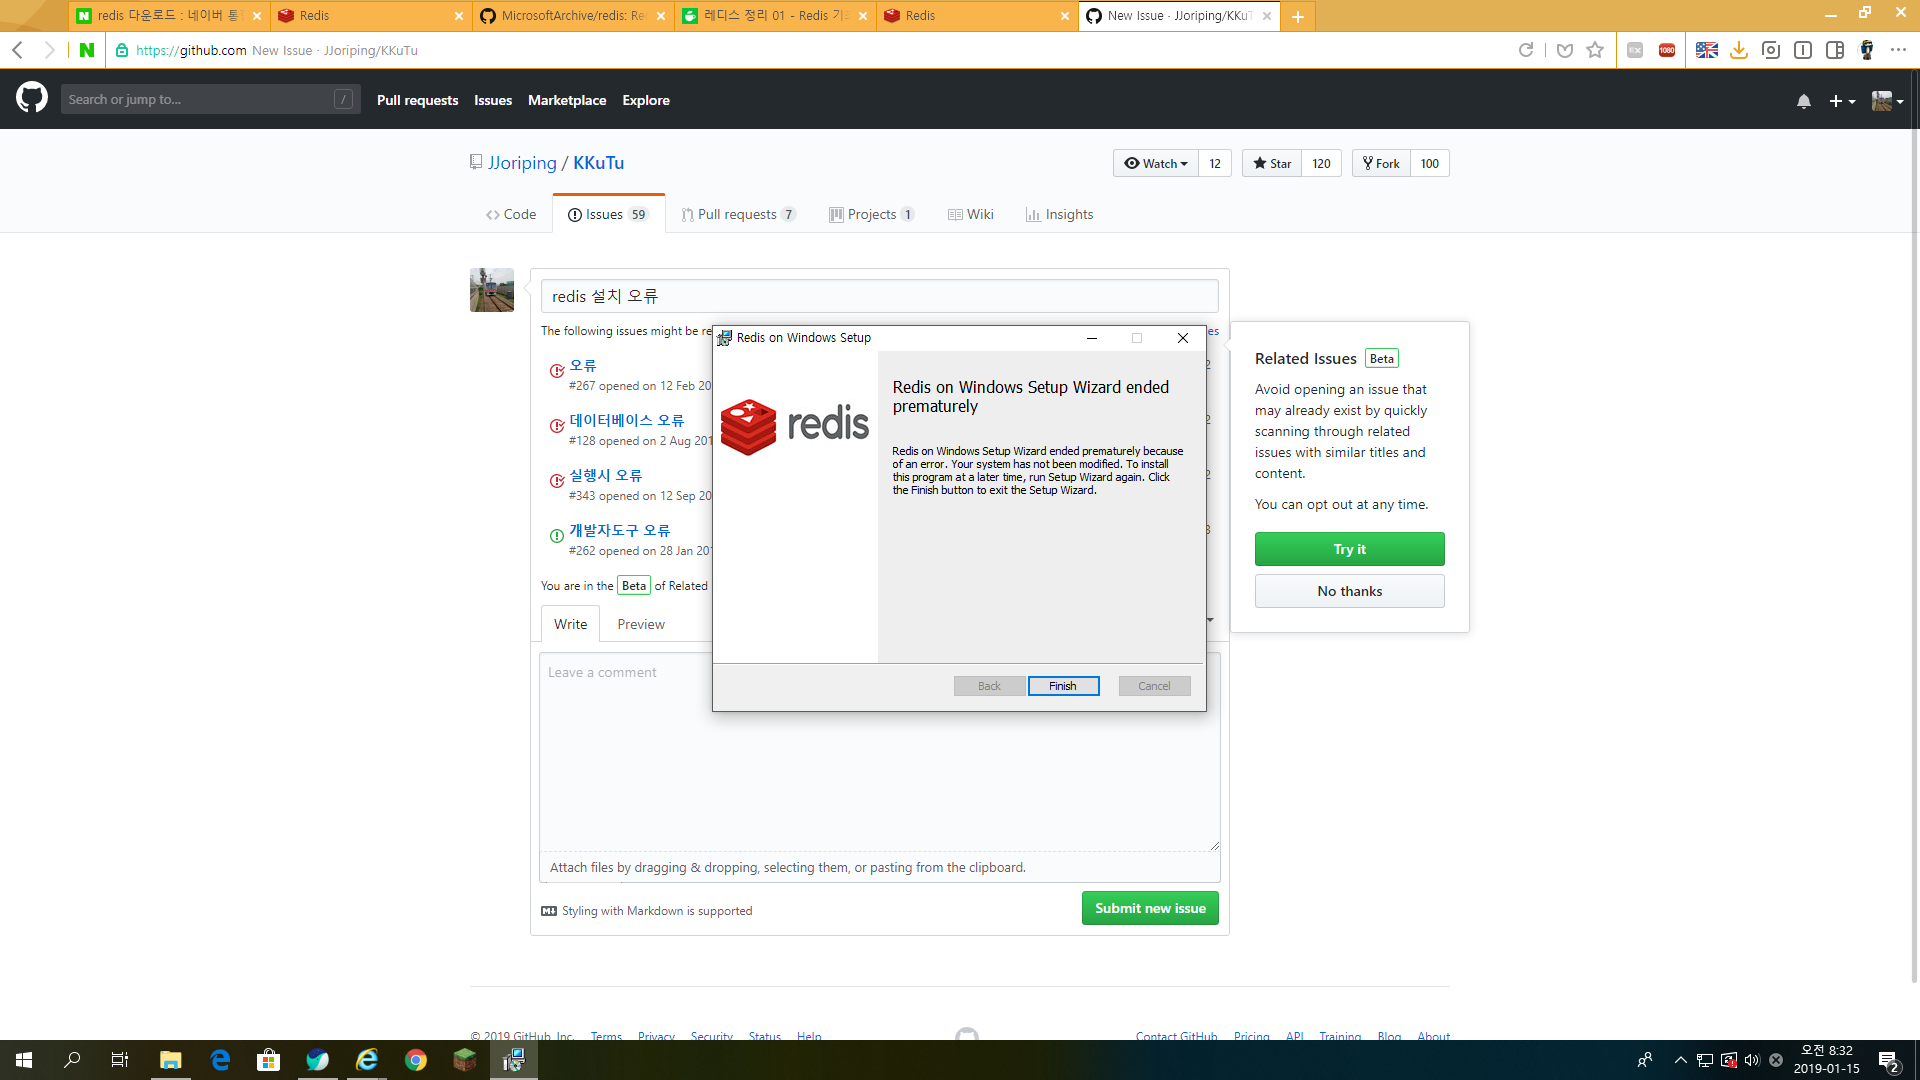The height and width of the screenshot is (1080, 1920).
Task: Open the profile avatar menu
Action: click(1885, 100)
